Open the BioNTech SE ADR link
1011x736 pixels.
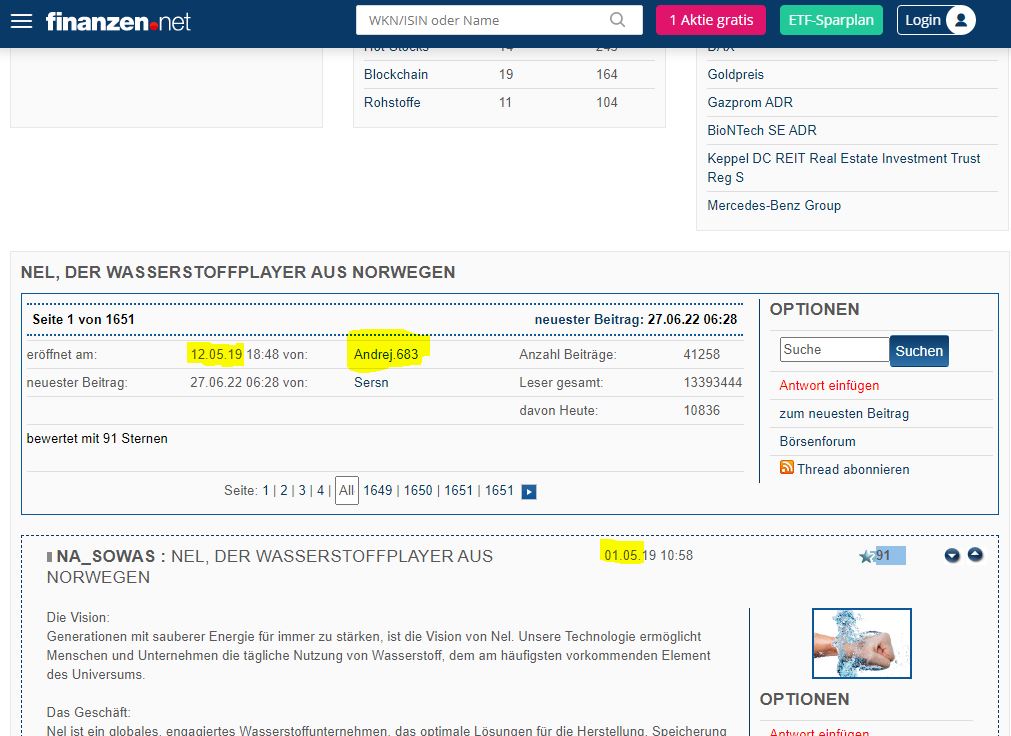coord(761,130)
